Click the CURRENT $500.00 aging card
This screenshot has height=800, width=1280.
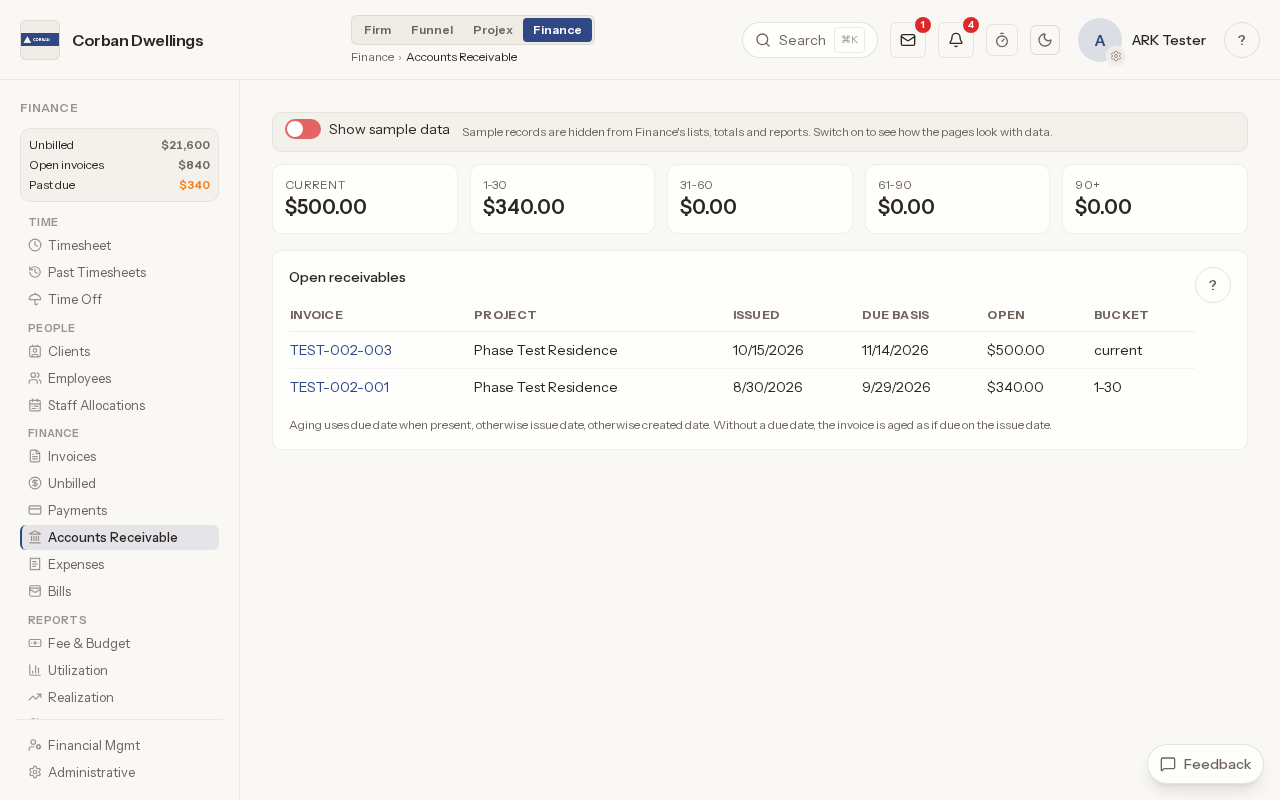pos(365,199)
